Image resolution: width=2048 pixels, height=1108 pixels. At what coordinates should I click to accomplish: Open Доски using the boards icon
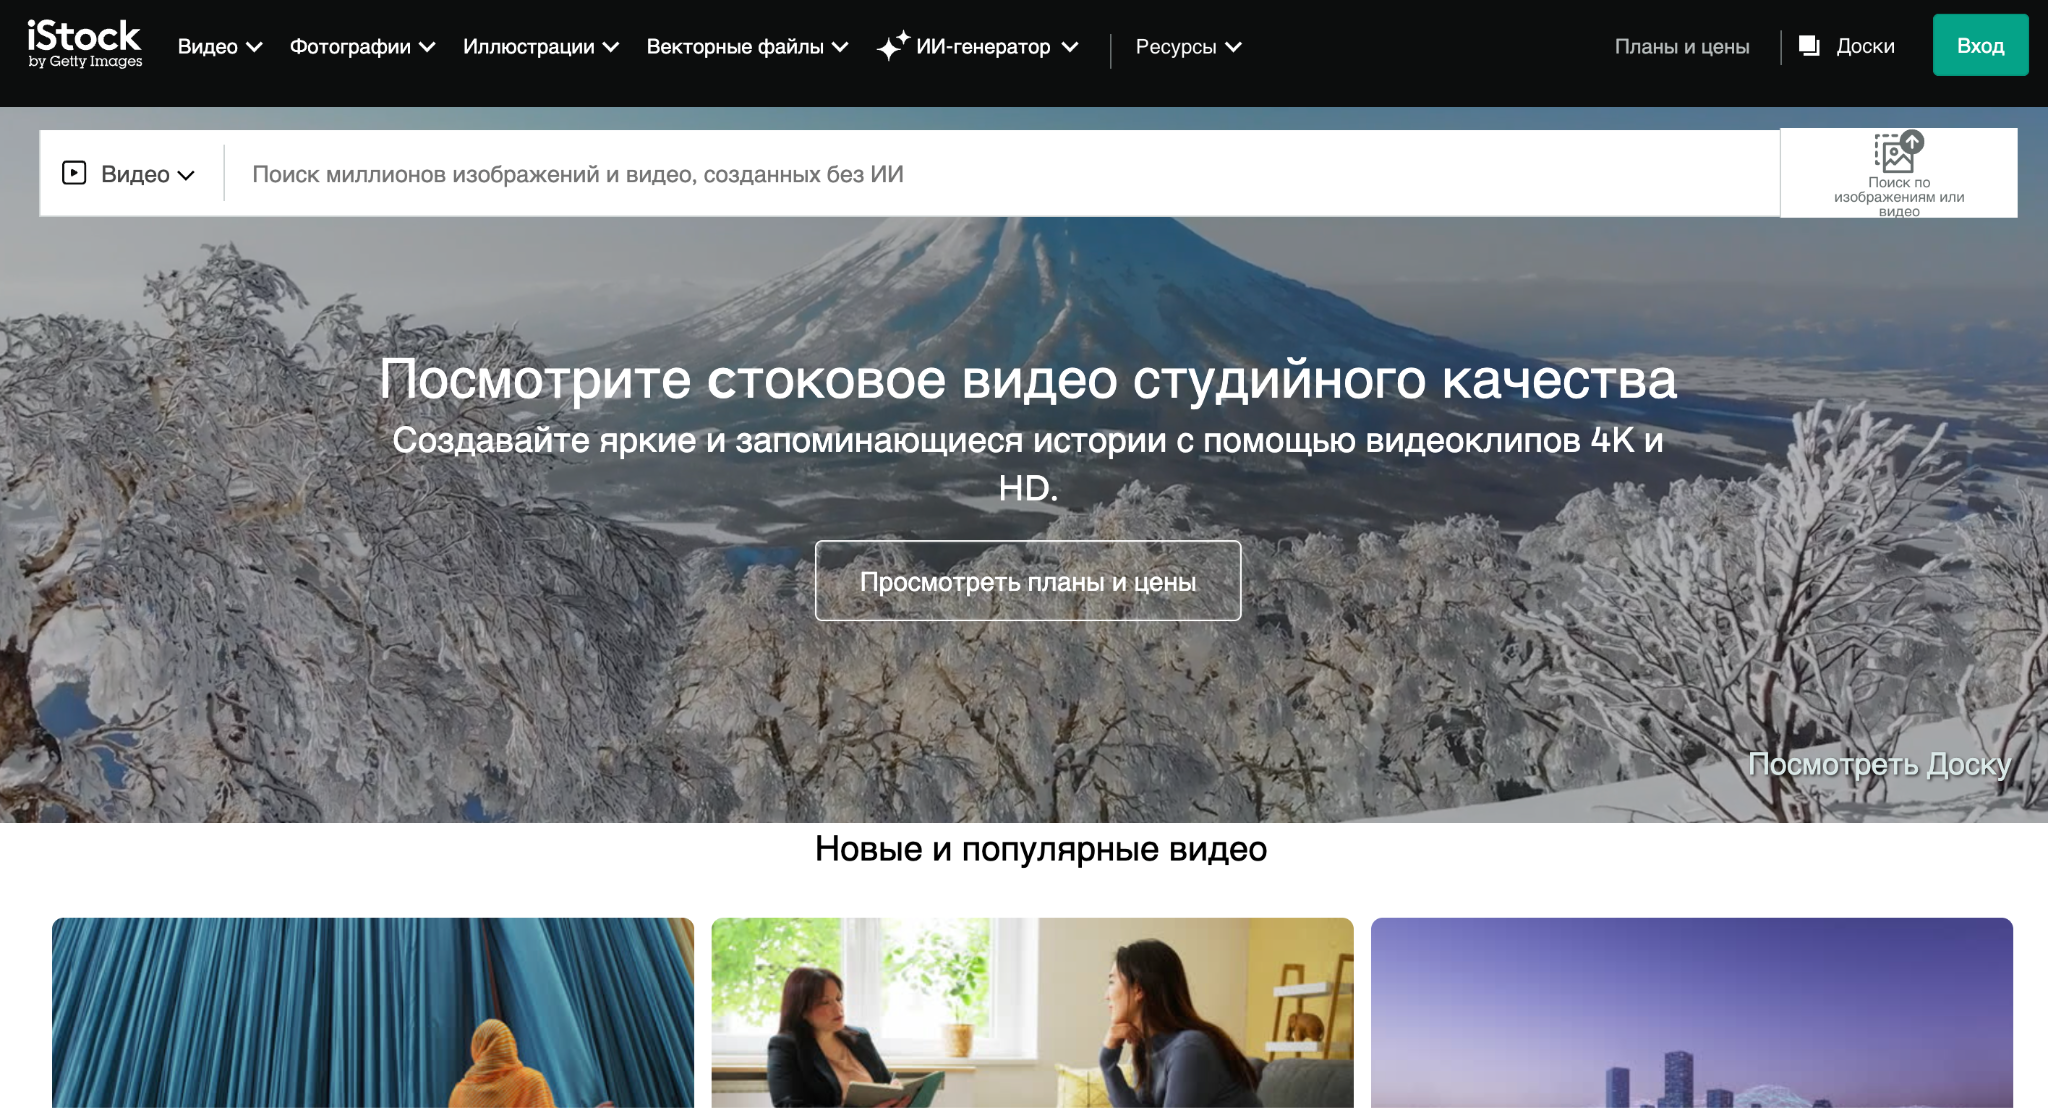pyautogui.click(x=1809, y=44)
